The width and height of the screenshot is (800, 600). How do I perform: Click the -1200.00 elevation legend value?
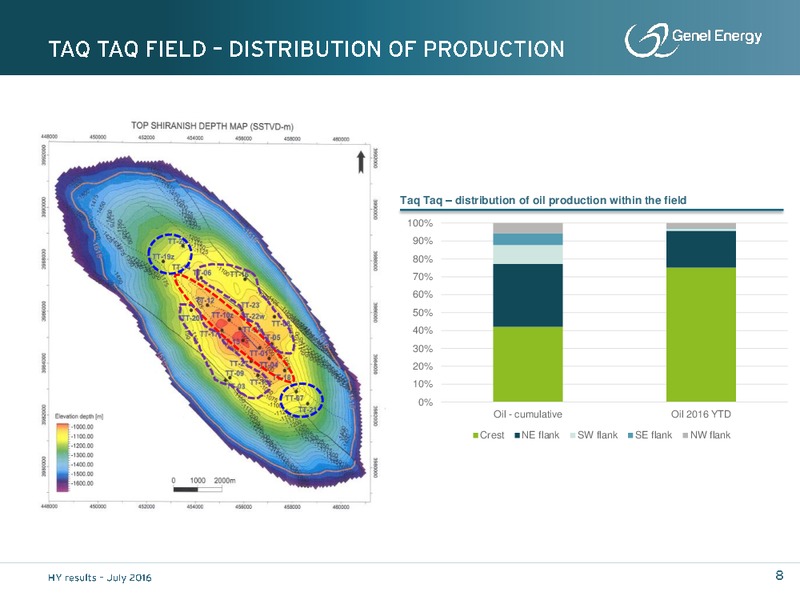point(82,446)
